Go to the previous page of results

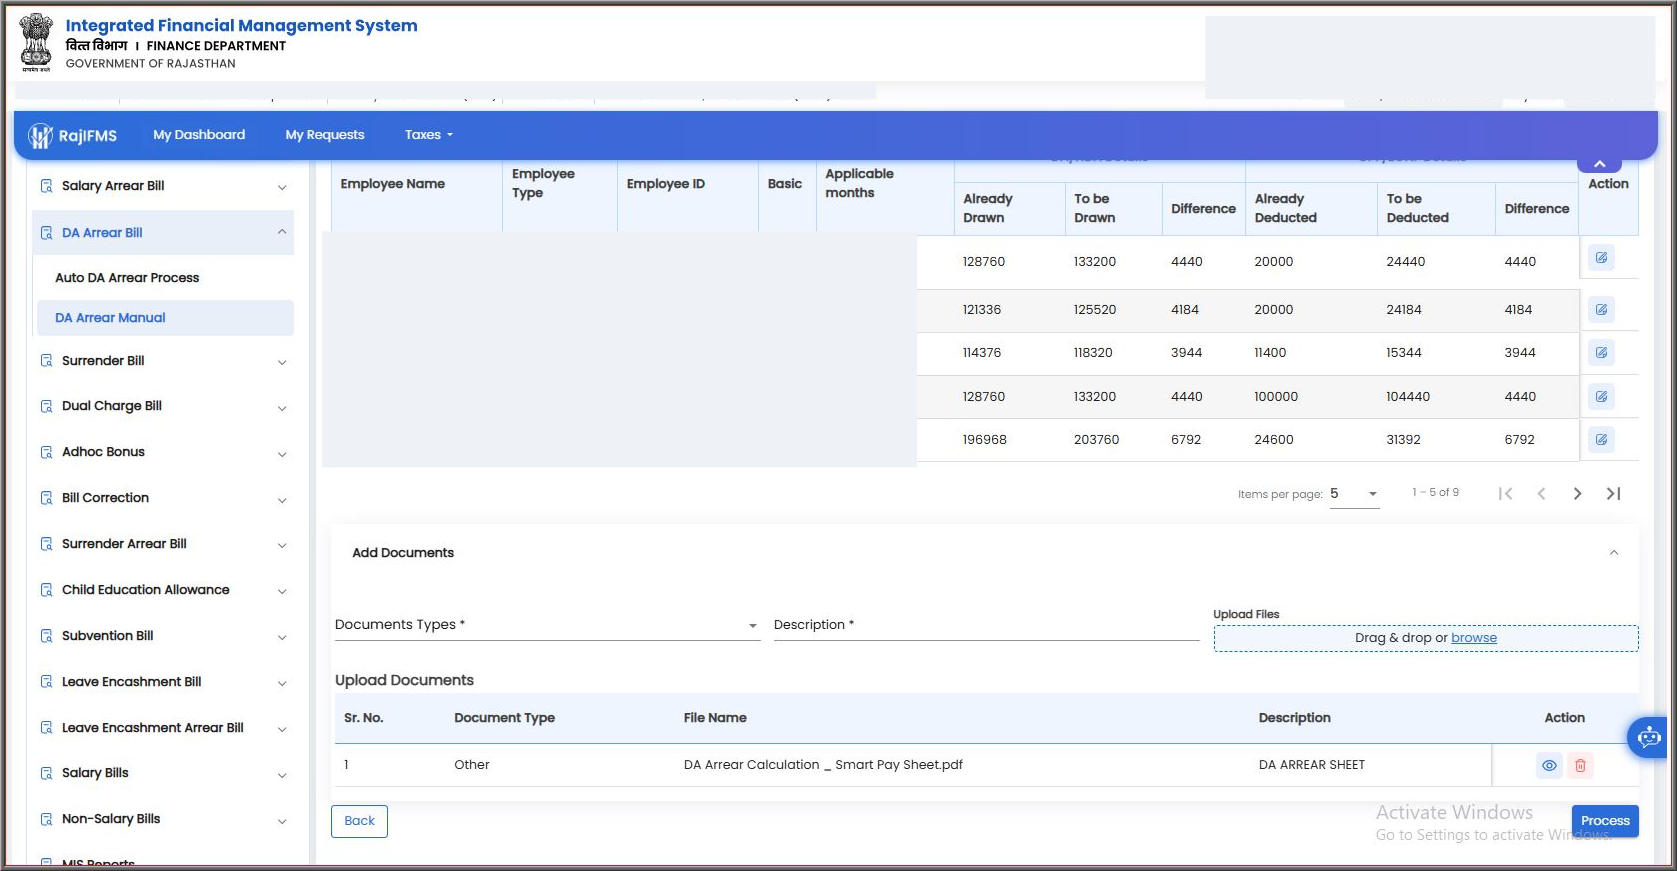pos(1541,493)
